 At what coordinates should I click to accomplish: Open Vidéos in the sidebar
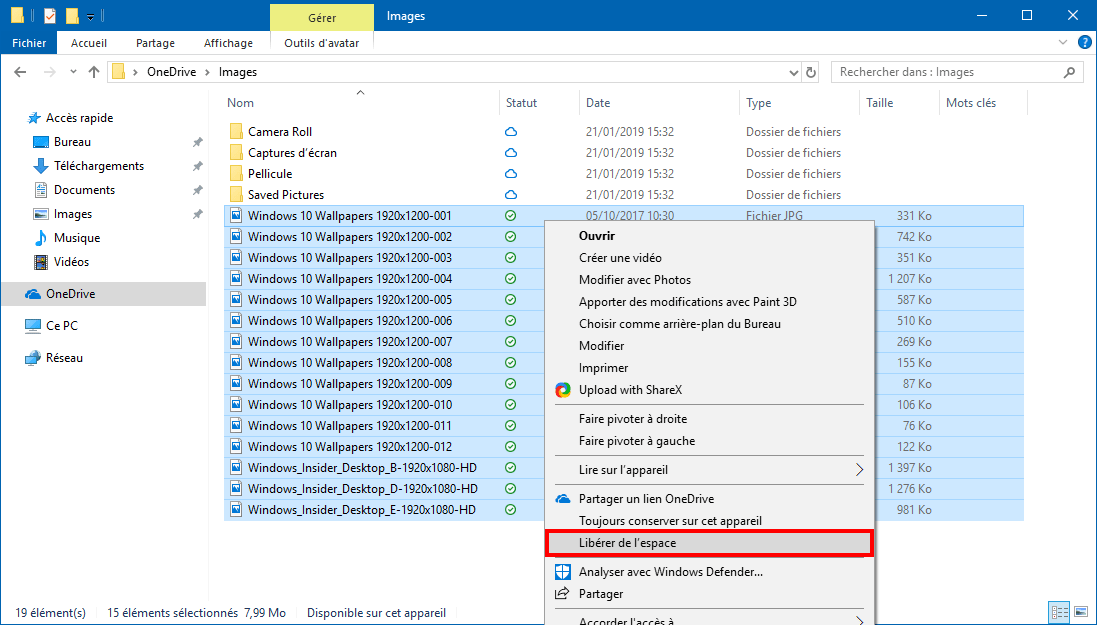[x=71, y=262]
